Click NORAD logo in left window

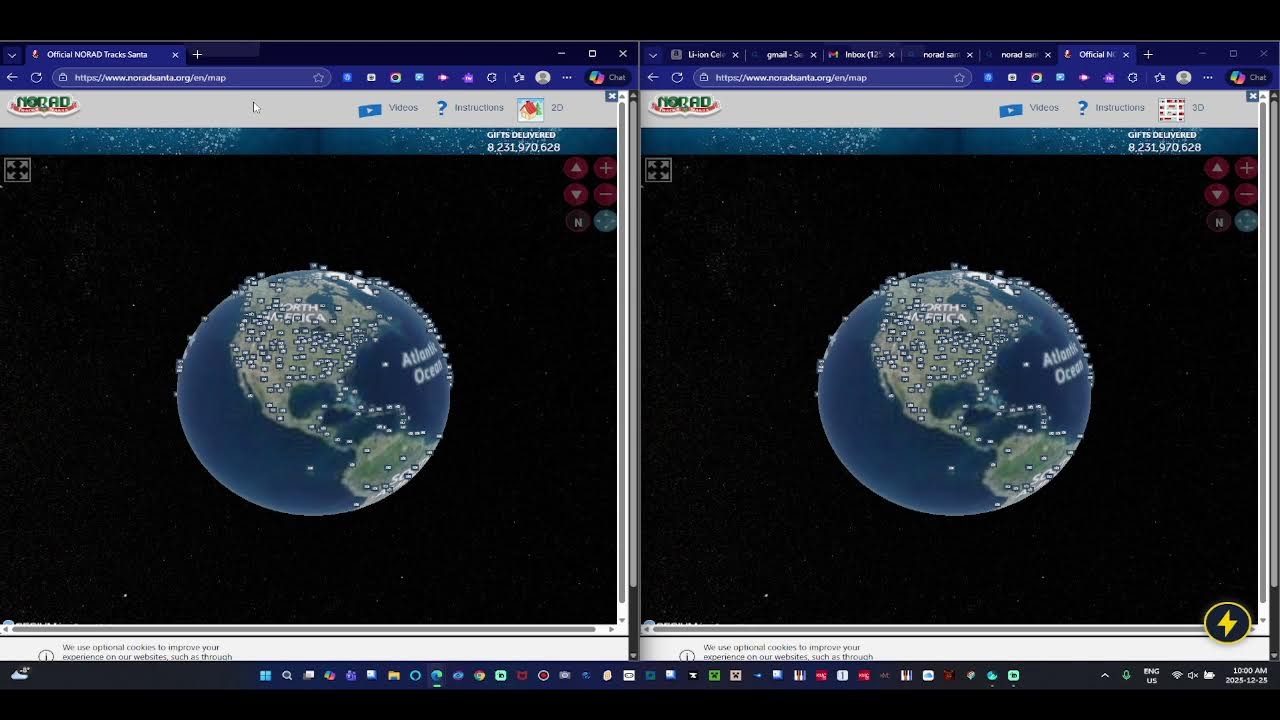click(x=43, y=105)
